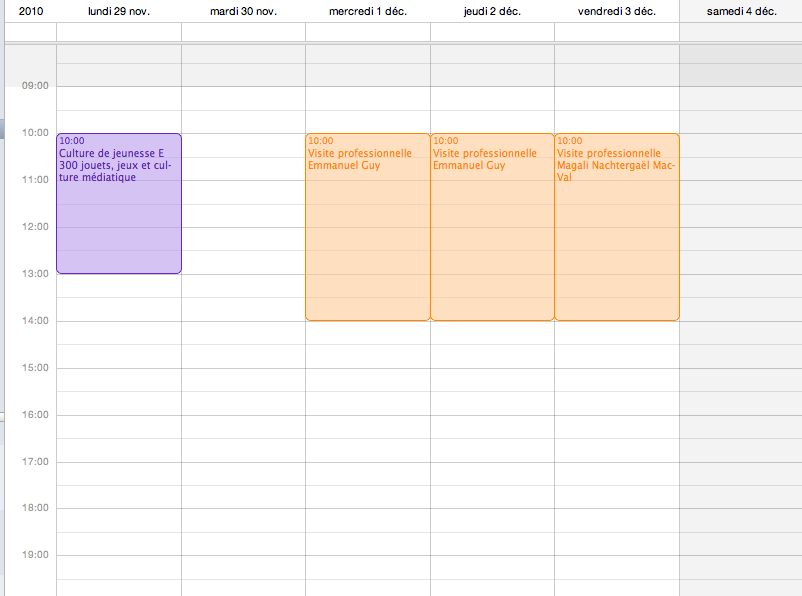
Task: Click the mardi 30 nov. day header
Action: pos(243,11)
